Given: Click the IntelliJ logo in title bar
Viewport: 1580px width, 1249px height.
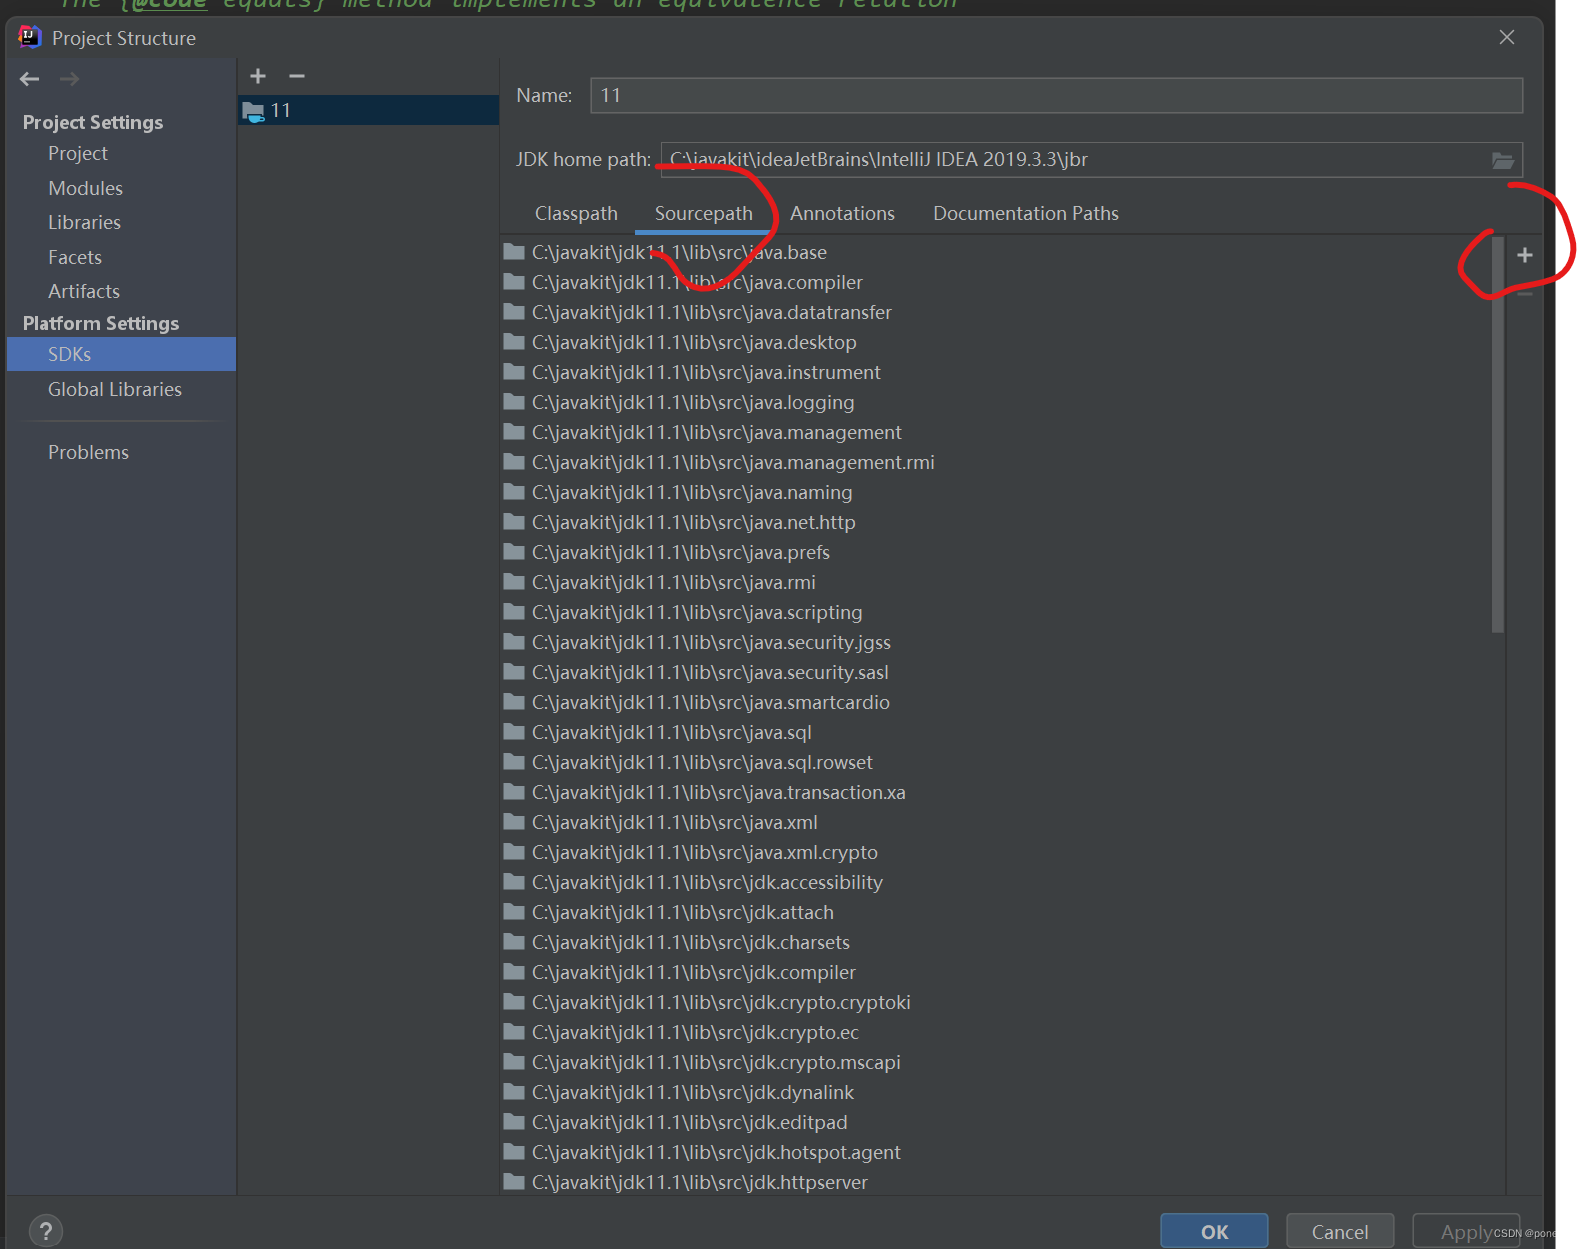Looking at the screenshot, I should (x=30, y=37).
